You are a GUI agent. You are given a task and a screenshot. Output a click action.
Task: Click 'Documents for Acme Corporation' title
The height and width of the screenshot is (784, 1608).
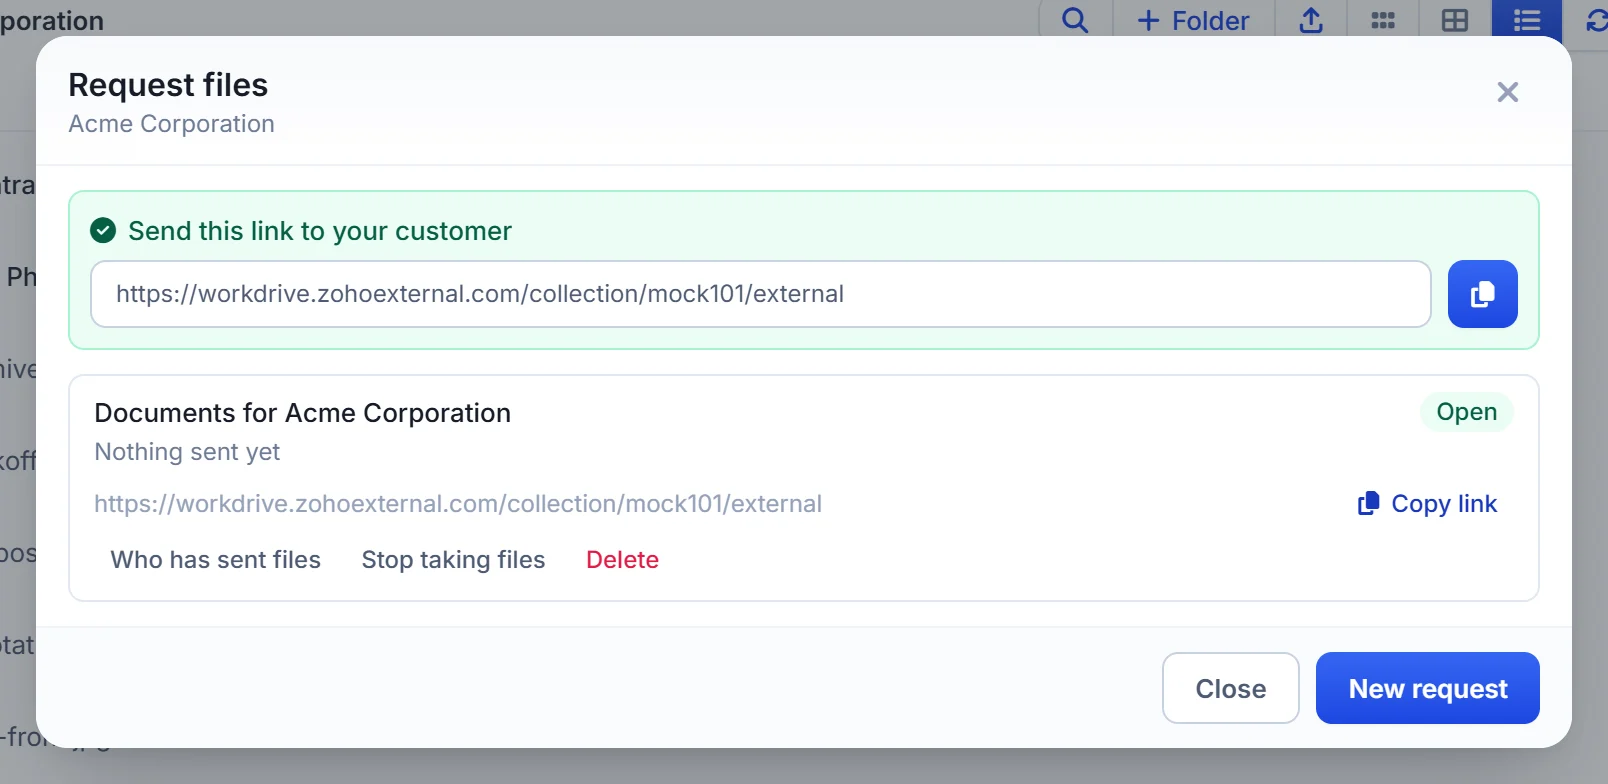click(x=303, y=413)
